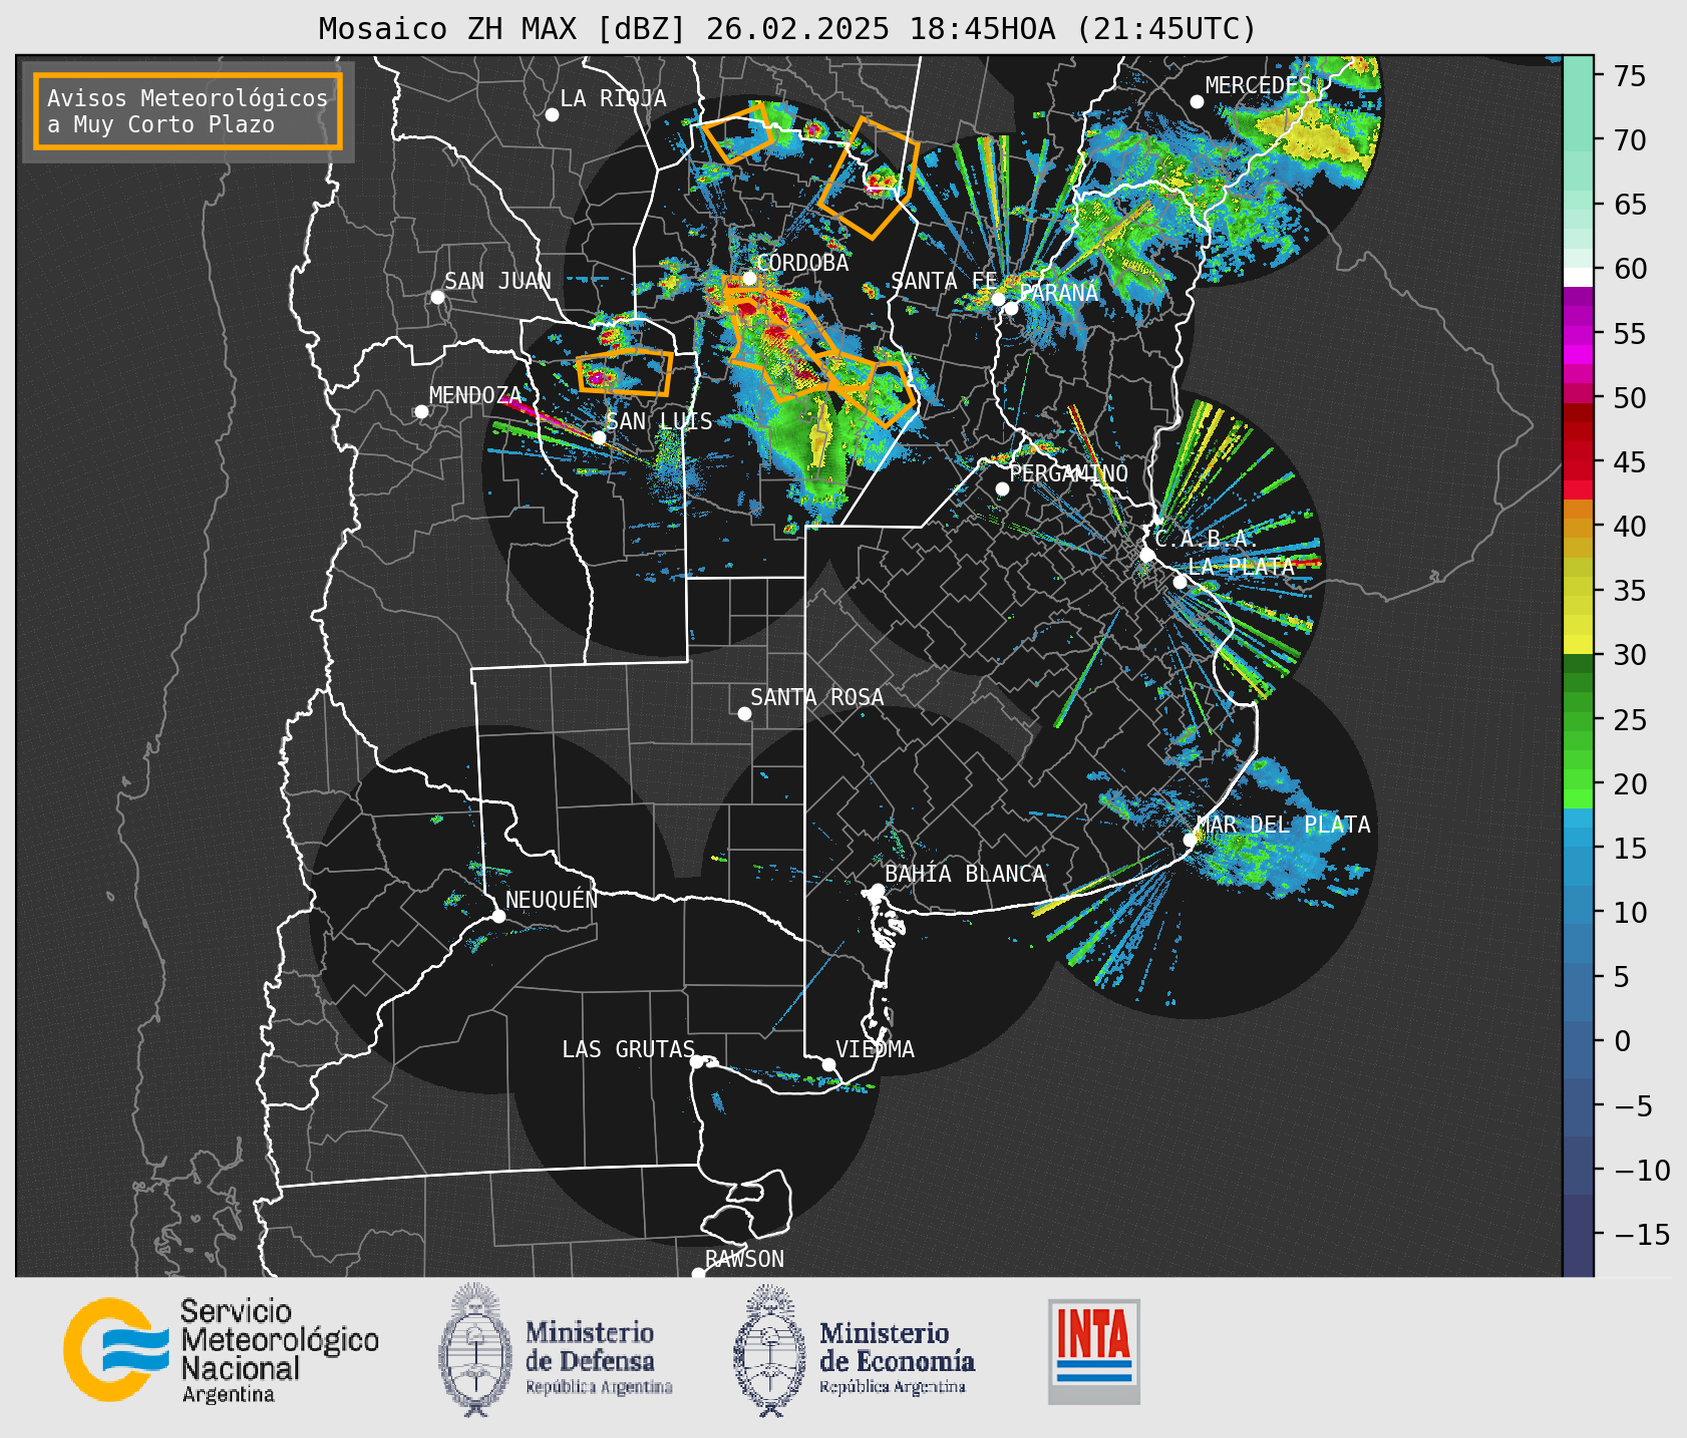Click the RAWSON city marker dot

698,1274
